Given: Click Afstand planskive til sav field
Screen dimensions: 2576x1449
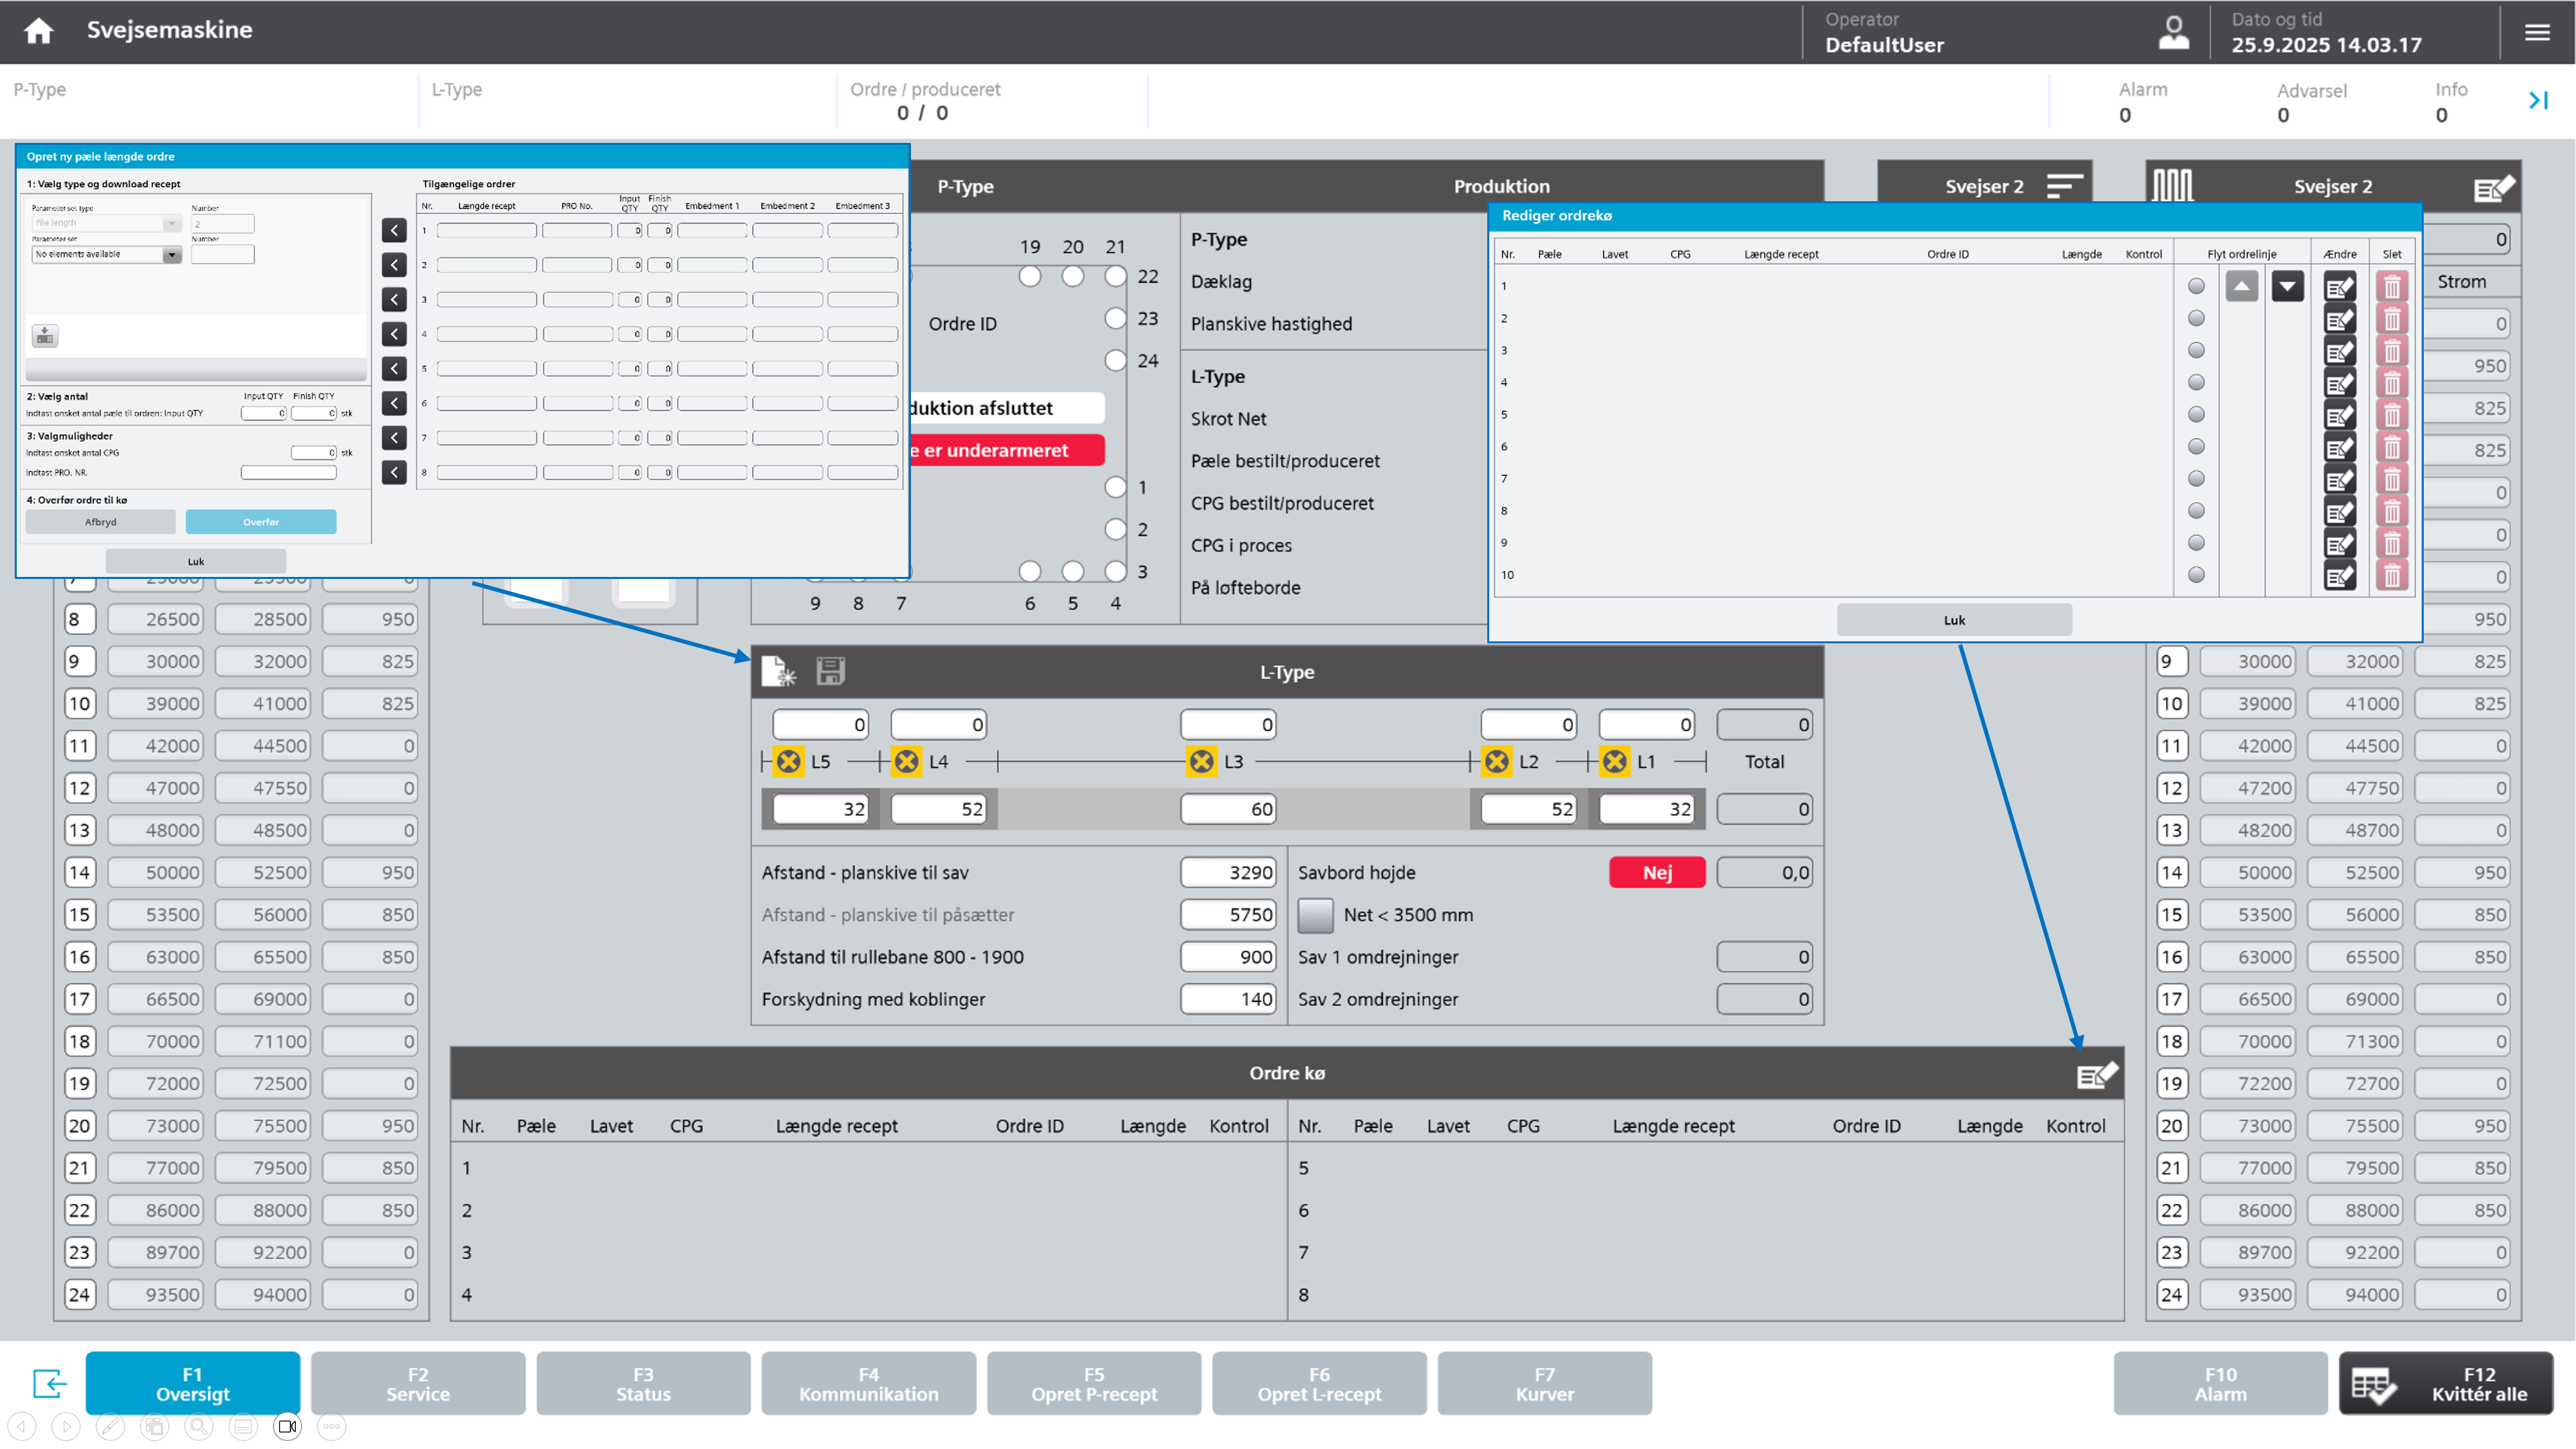Looking at the screenshot, I should point(1228,872).
